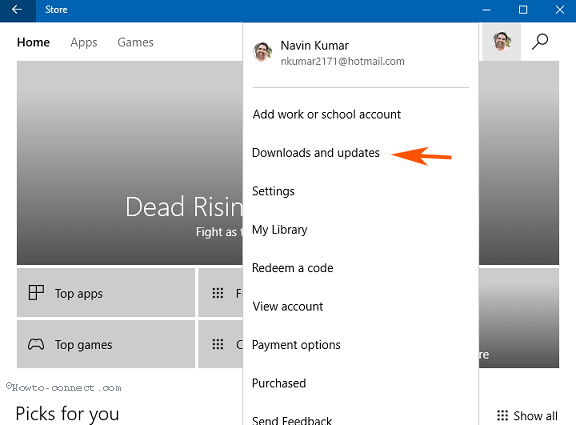Open the Top apps tile label
The width and height of the screenshot is (576, 425).
pyautogui.click(x=79, y=294)
